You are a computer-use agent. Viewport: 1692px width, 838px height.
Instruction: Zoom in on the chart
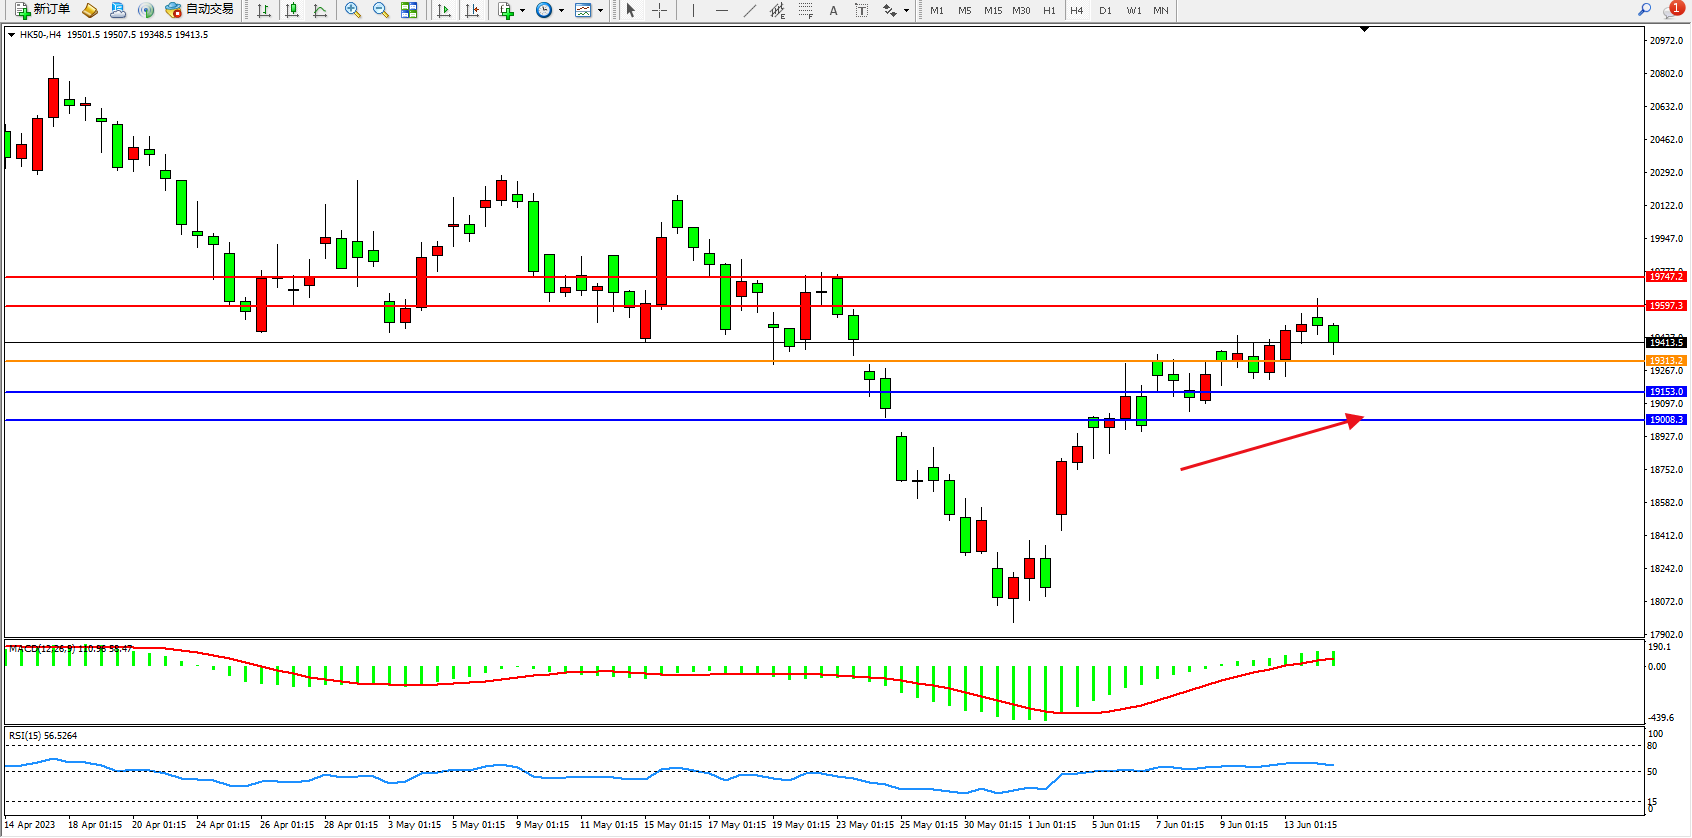click(352, 10)
